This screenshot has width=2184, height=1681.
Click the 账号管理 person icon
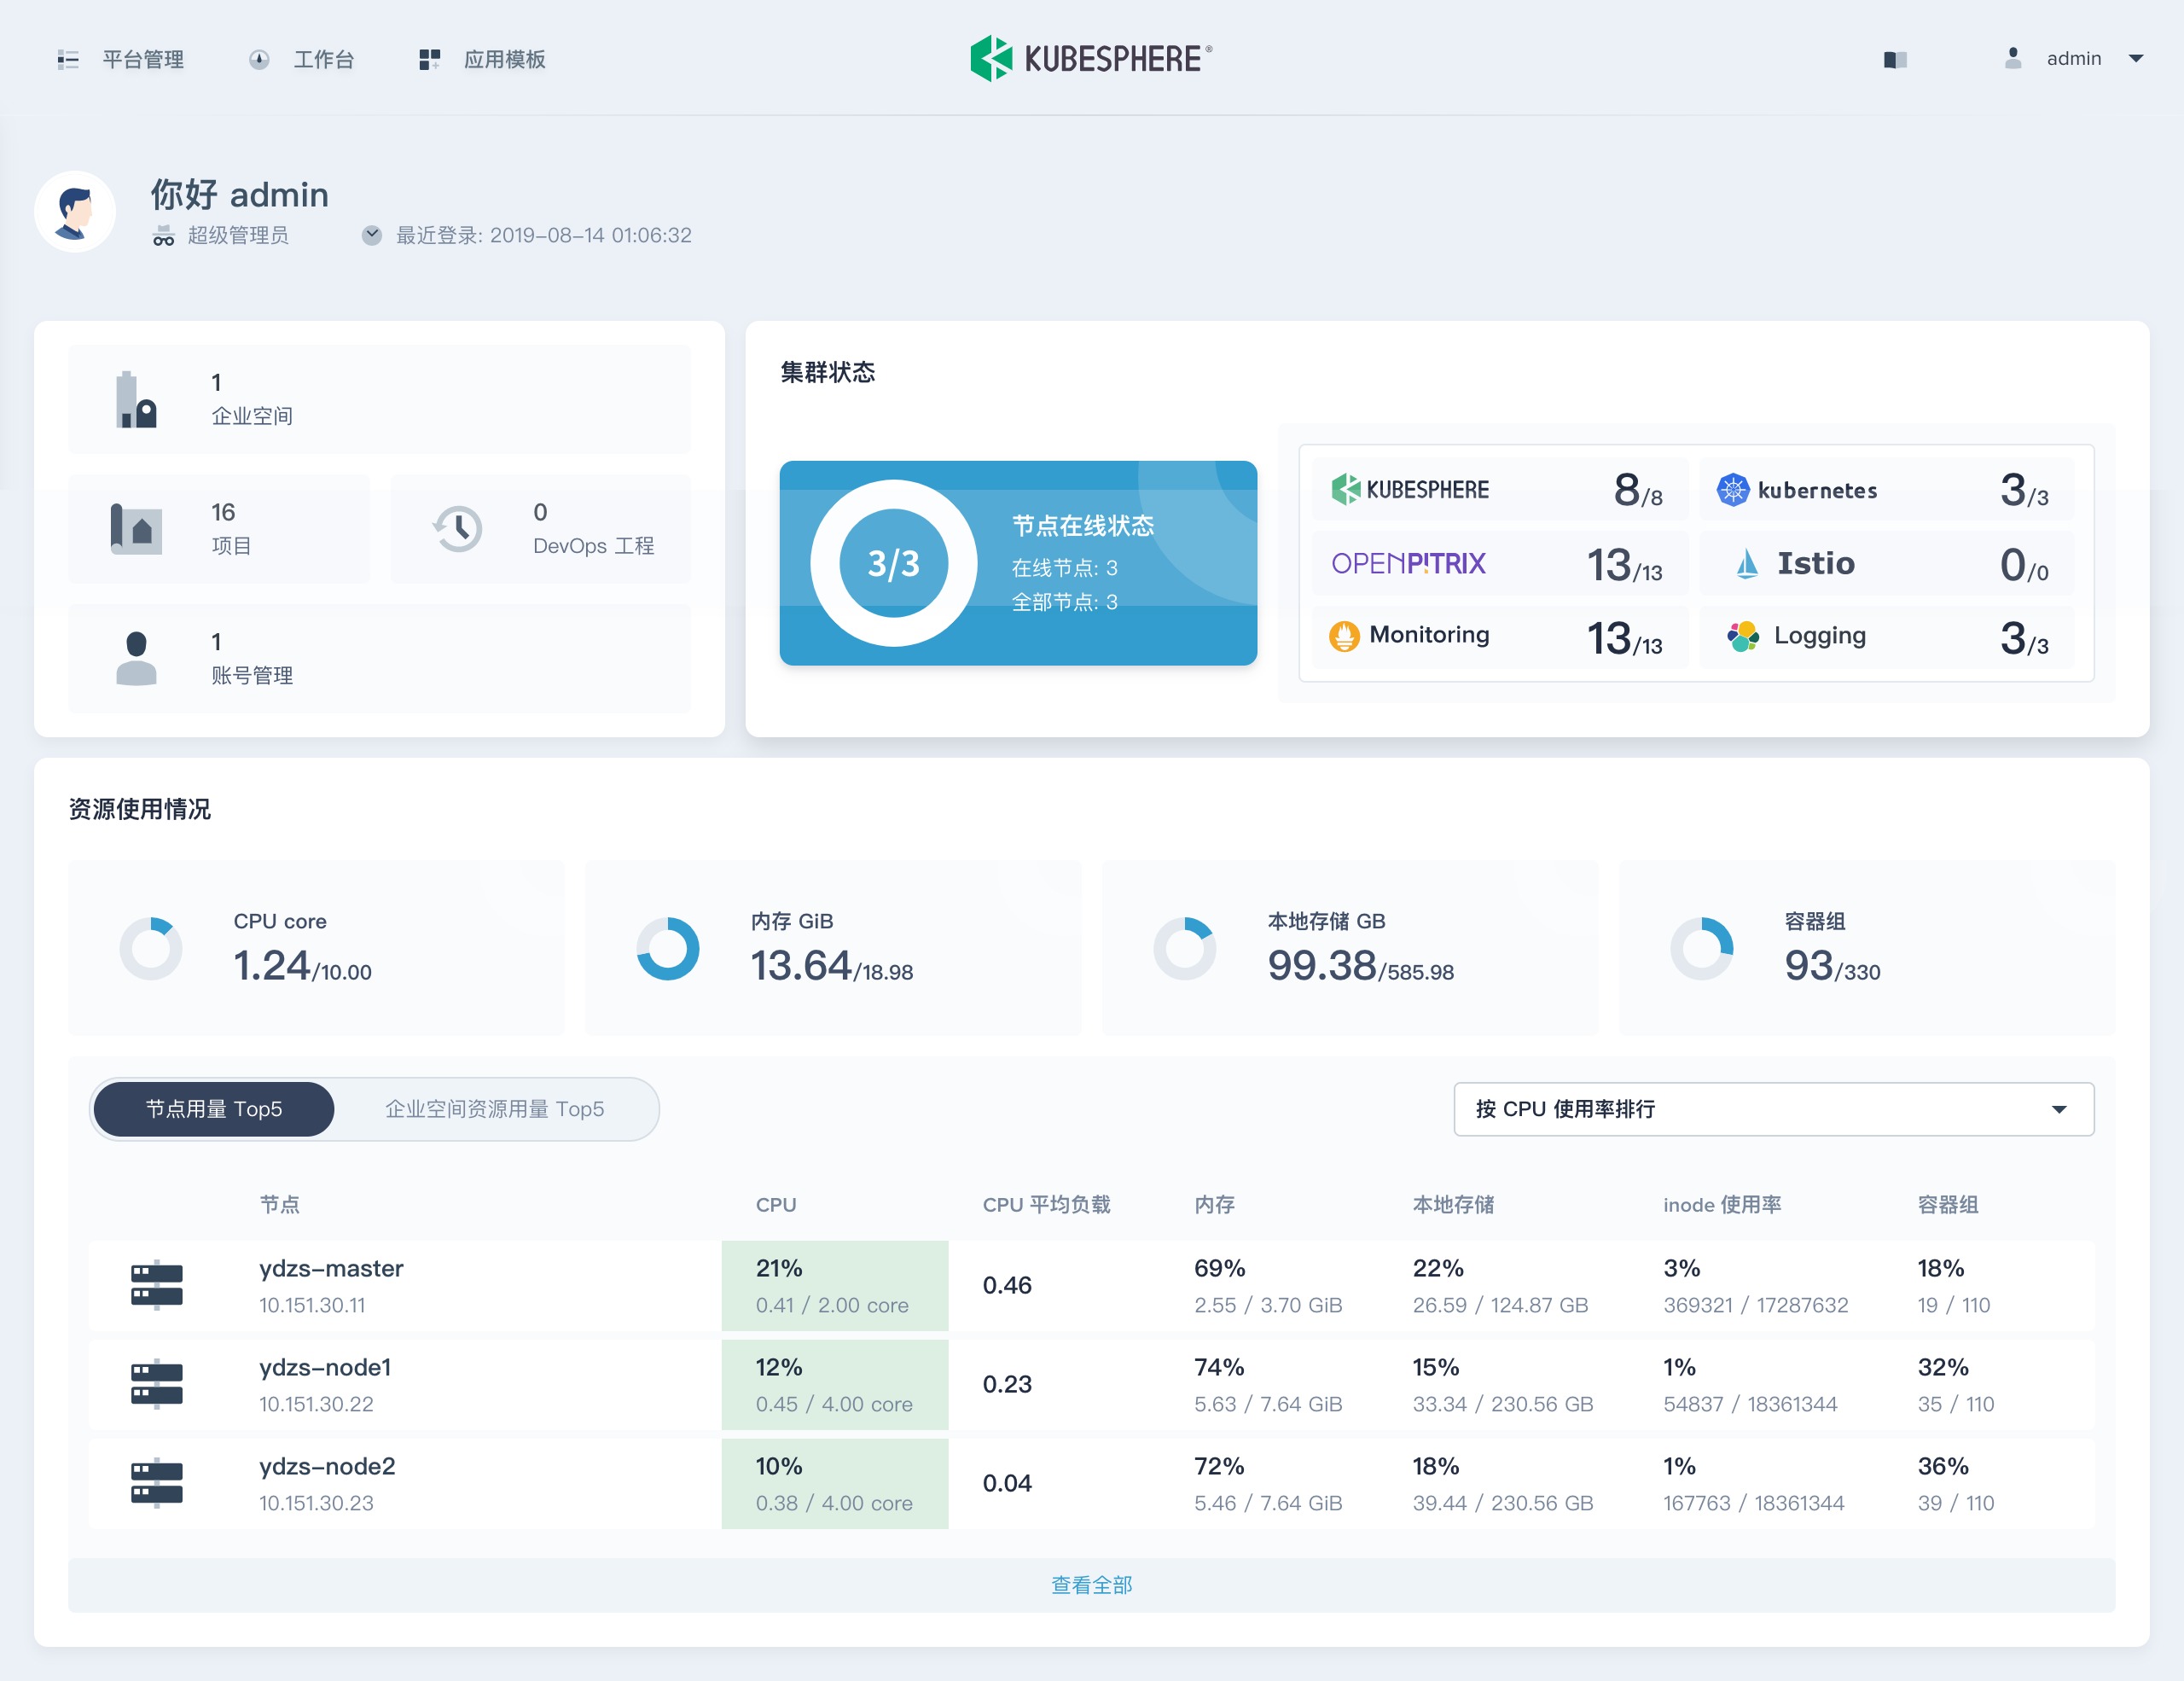coord(136,658)
